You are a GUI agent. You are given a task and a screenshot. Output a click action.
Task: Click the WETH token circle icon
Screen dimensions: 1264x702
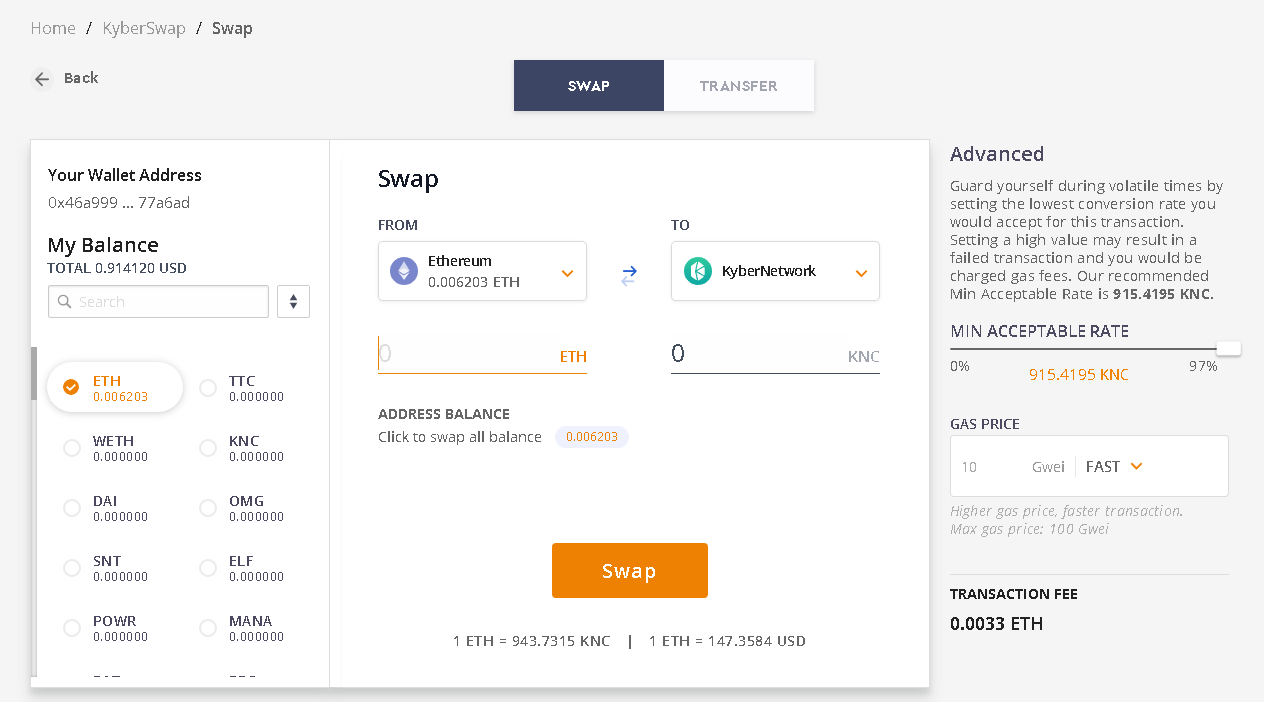tap(71, 448)
